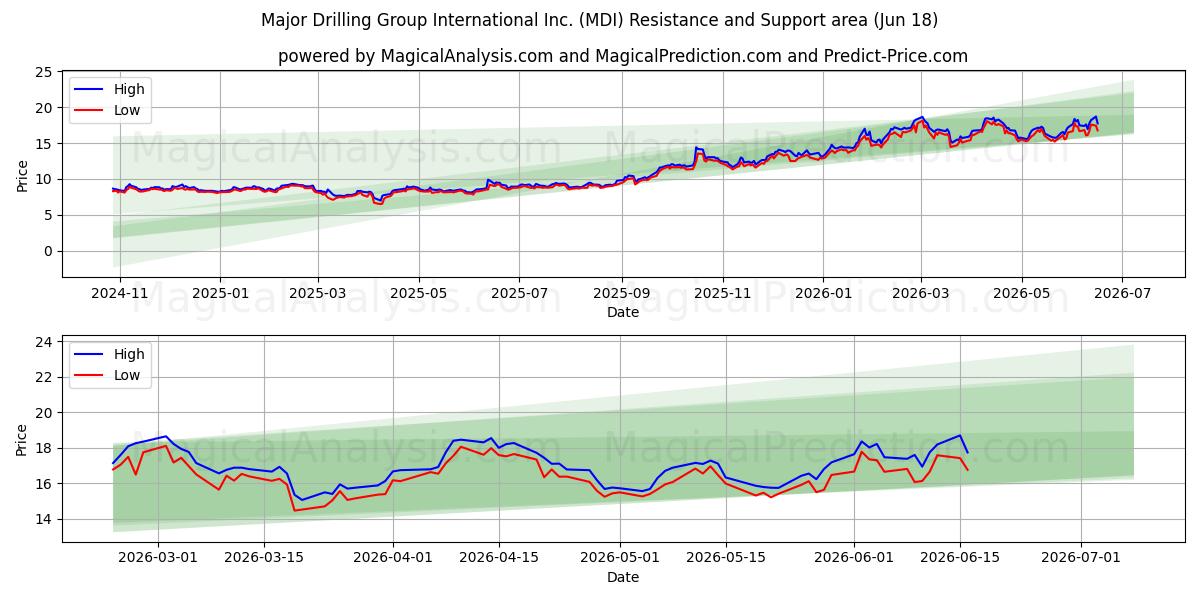The image size is (1200, 600).
Task: Click the '0' y-axis tick in the top chart
Action: click(48, 251)
